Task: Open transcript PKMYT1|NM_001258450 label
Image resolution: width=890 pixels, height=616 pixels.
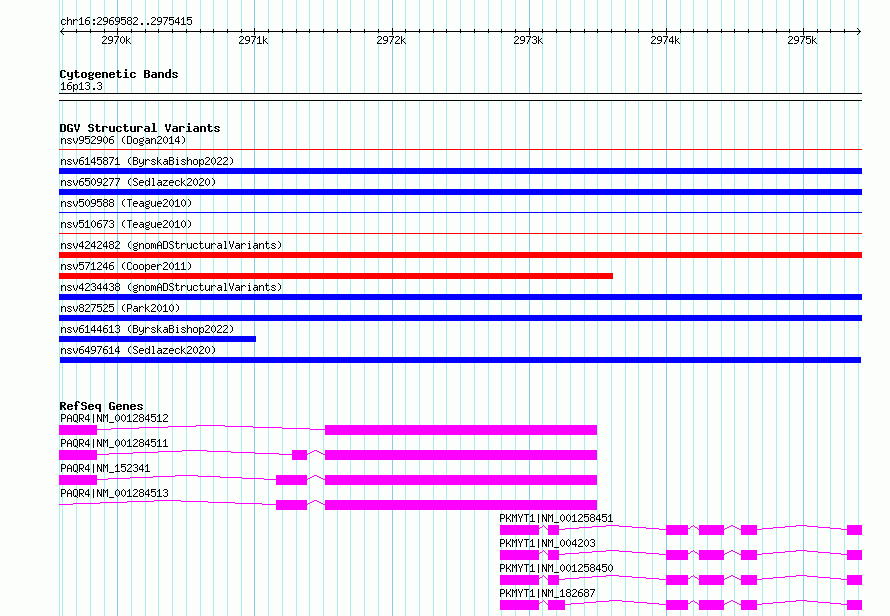Action: pos(556,568)
